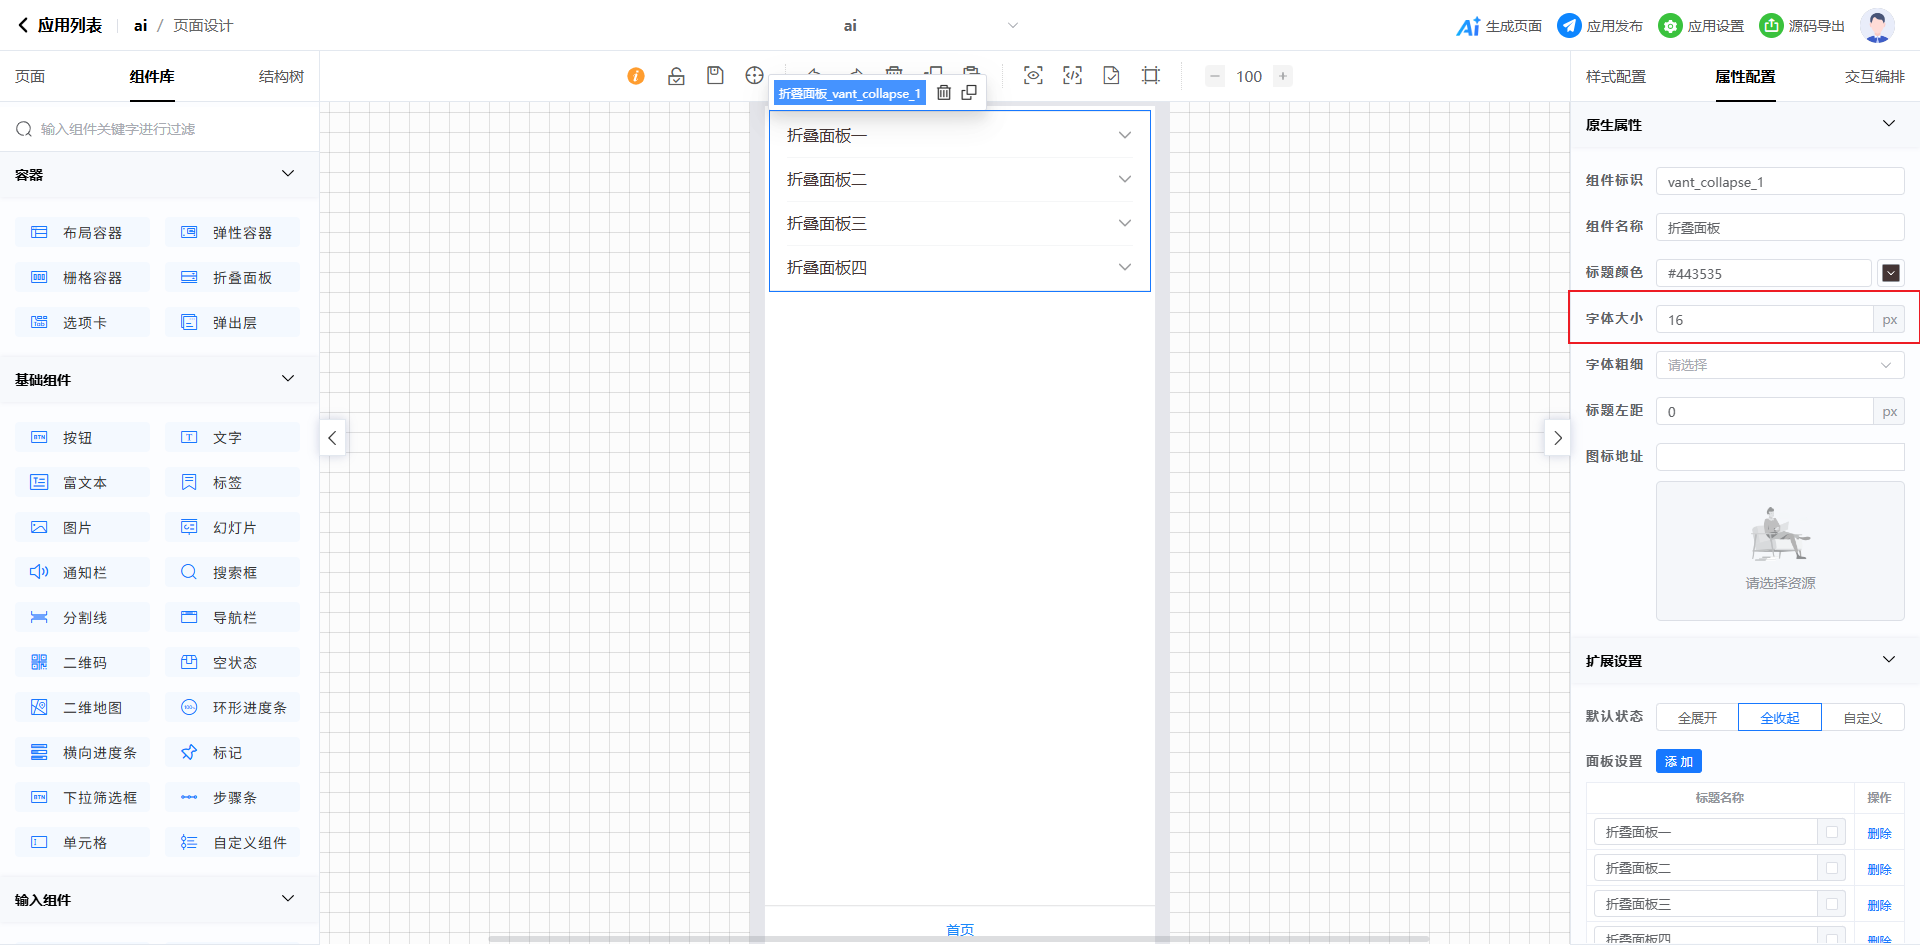The width and height of the screenshot is (1920, 945).
Task: Click 删除 link for 折叠面板三
Action: click(x=1879, y=905)
